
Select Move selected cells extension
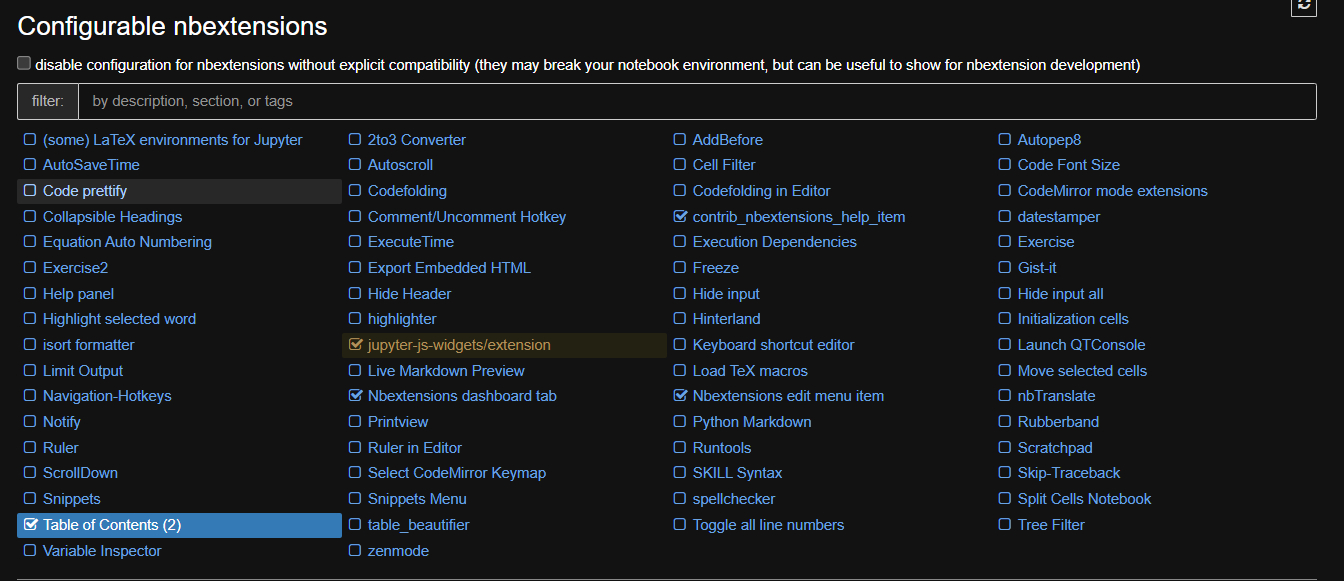[1082, 371]
